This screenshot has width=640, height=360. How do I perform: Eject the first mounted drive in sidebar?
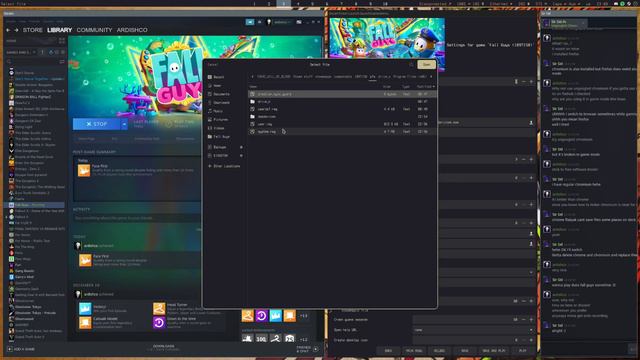241,147
